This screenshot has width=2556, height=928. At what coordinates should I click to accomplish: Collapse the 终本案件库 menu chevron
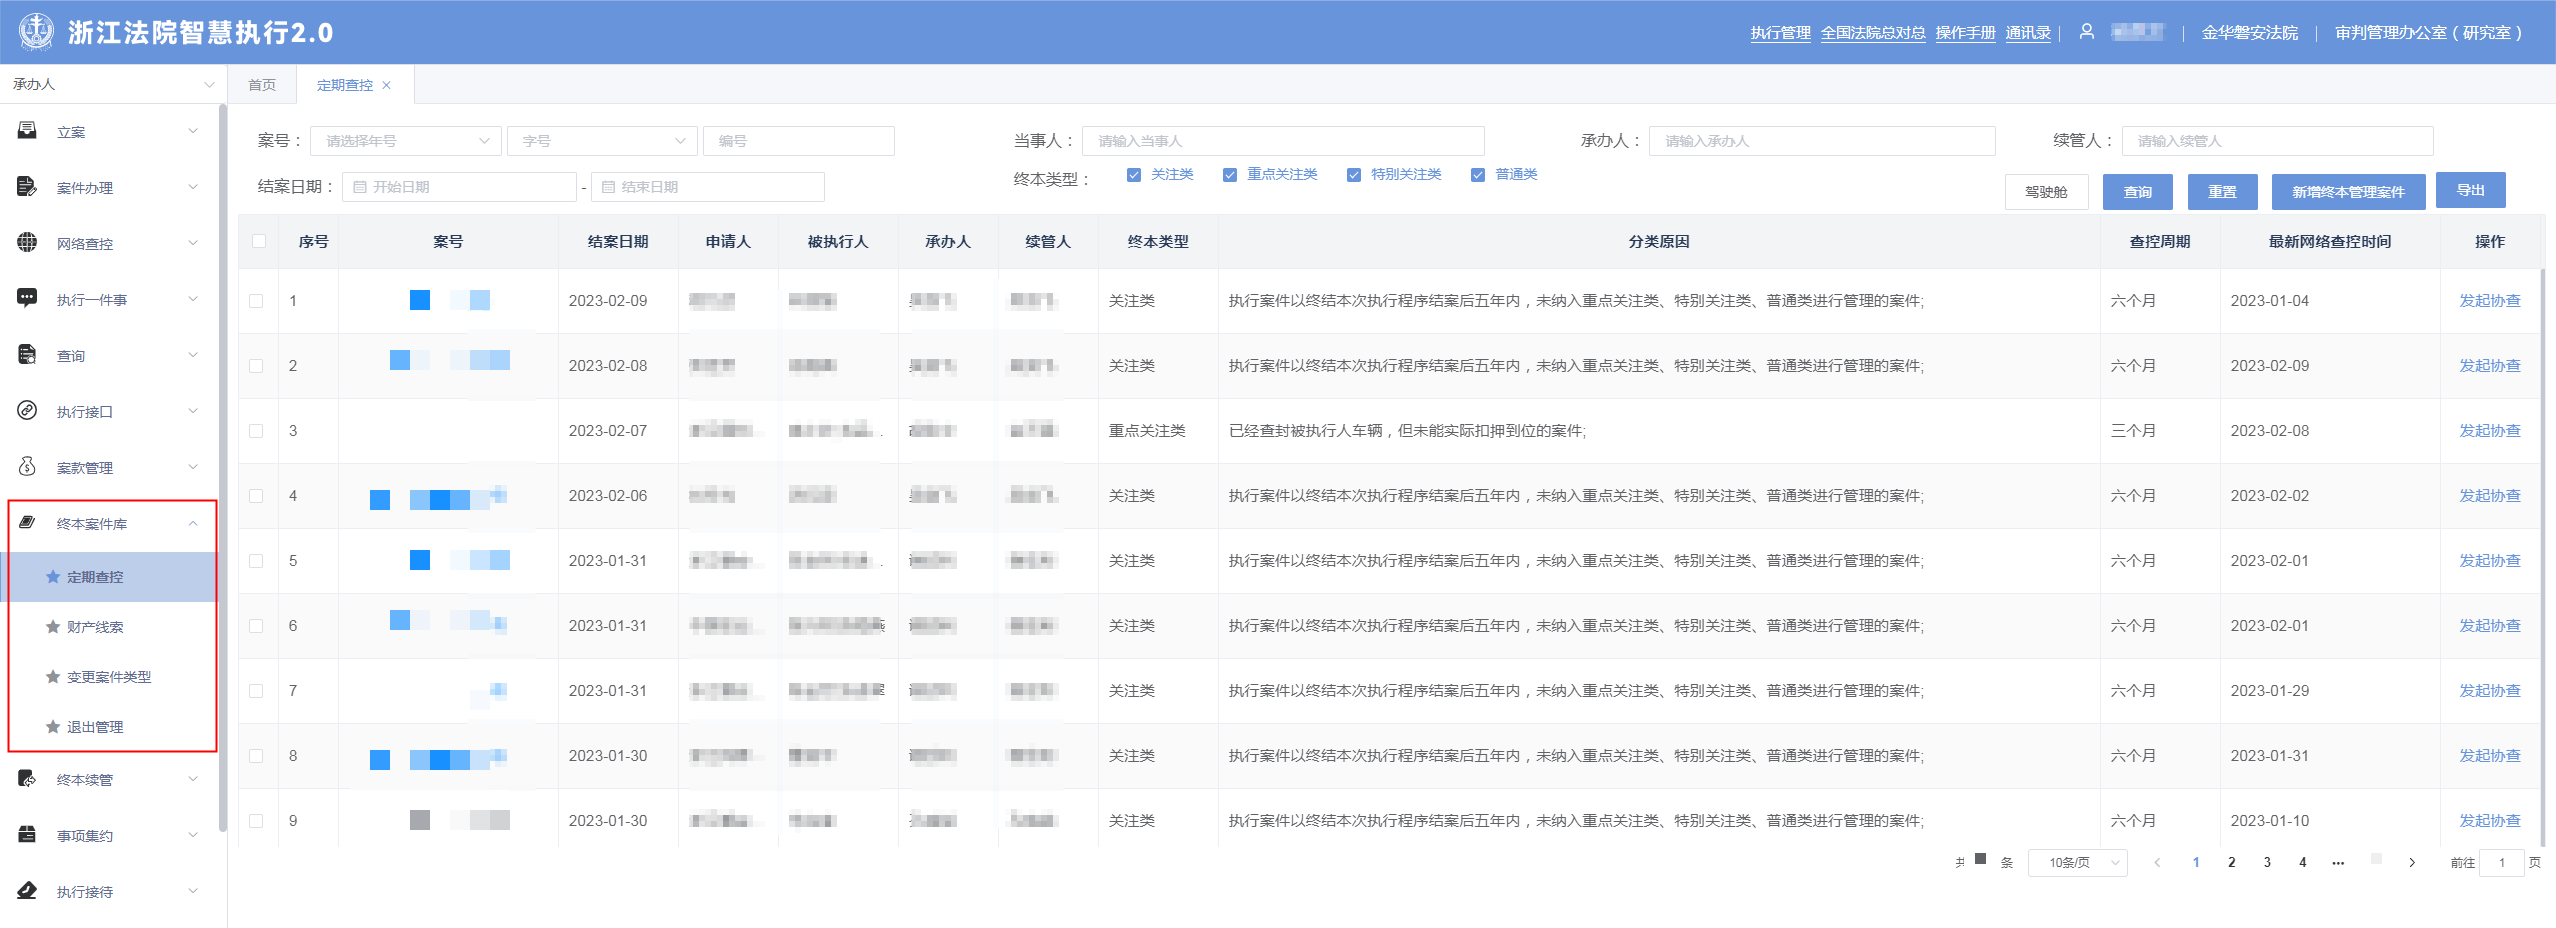click(193, 523)
